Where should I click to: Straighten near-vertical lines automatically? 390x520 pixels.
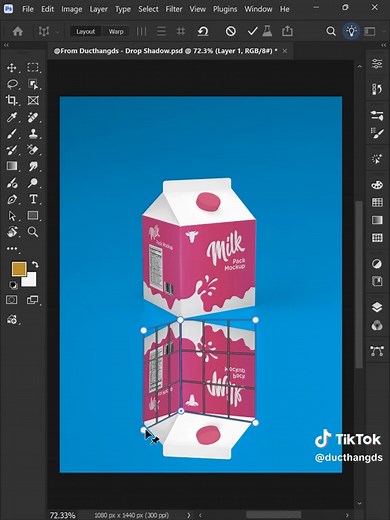click(x=141, y=31)
